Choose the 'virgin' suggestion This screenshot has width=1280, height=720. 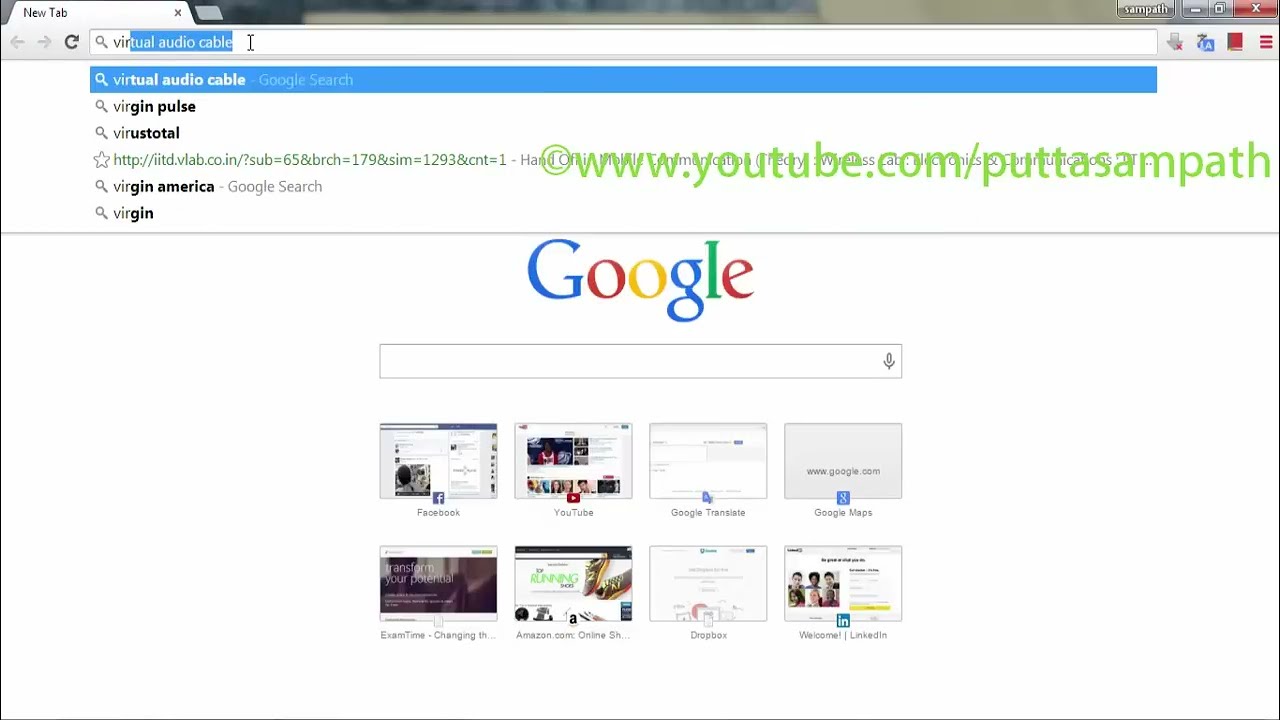point(623,213)
